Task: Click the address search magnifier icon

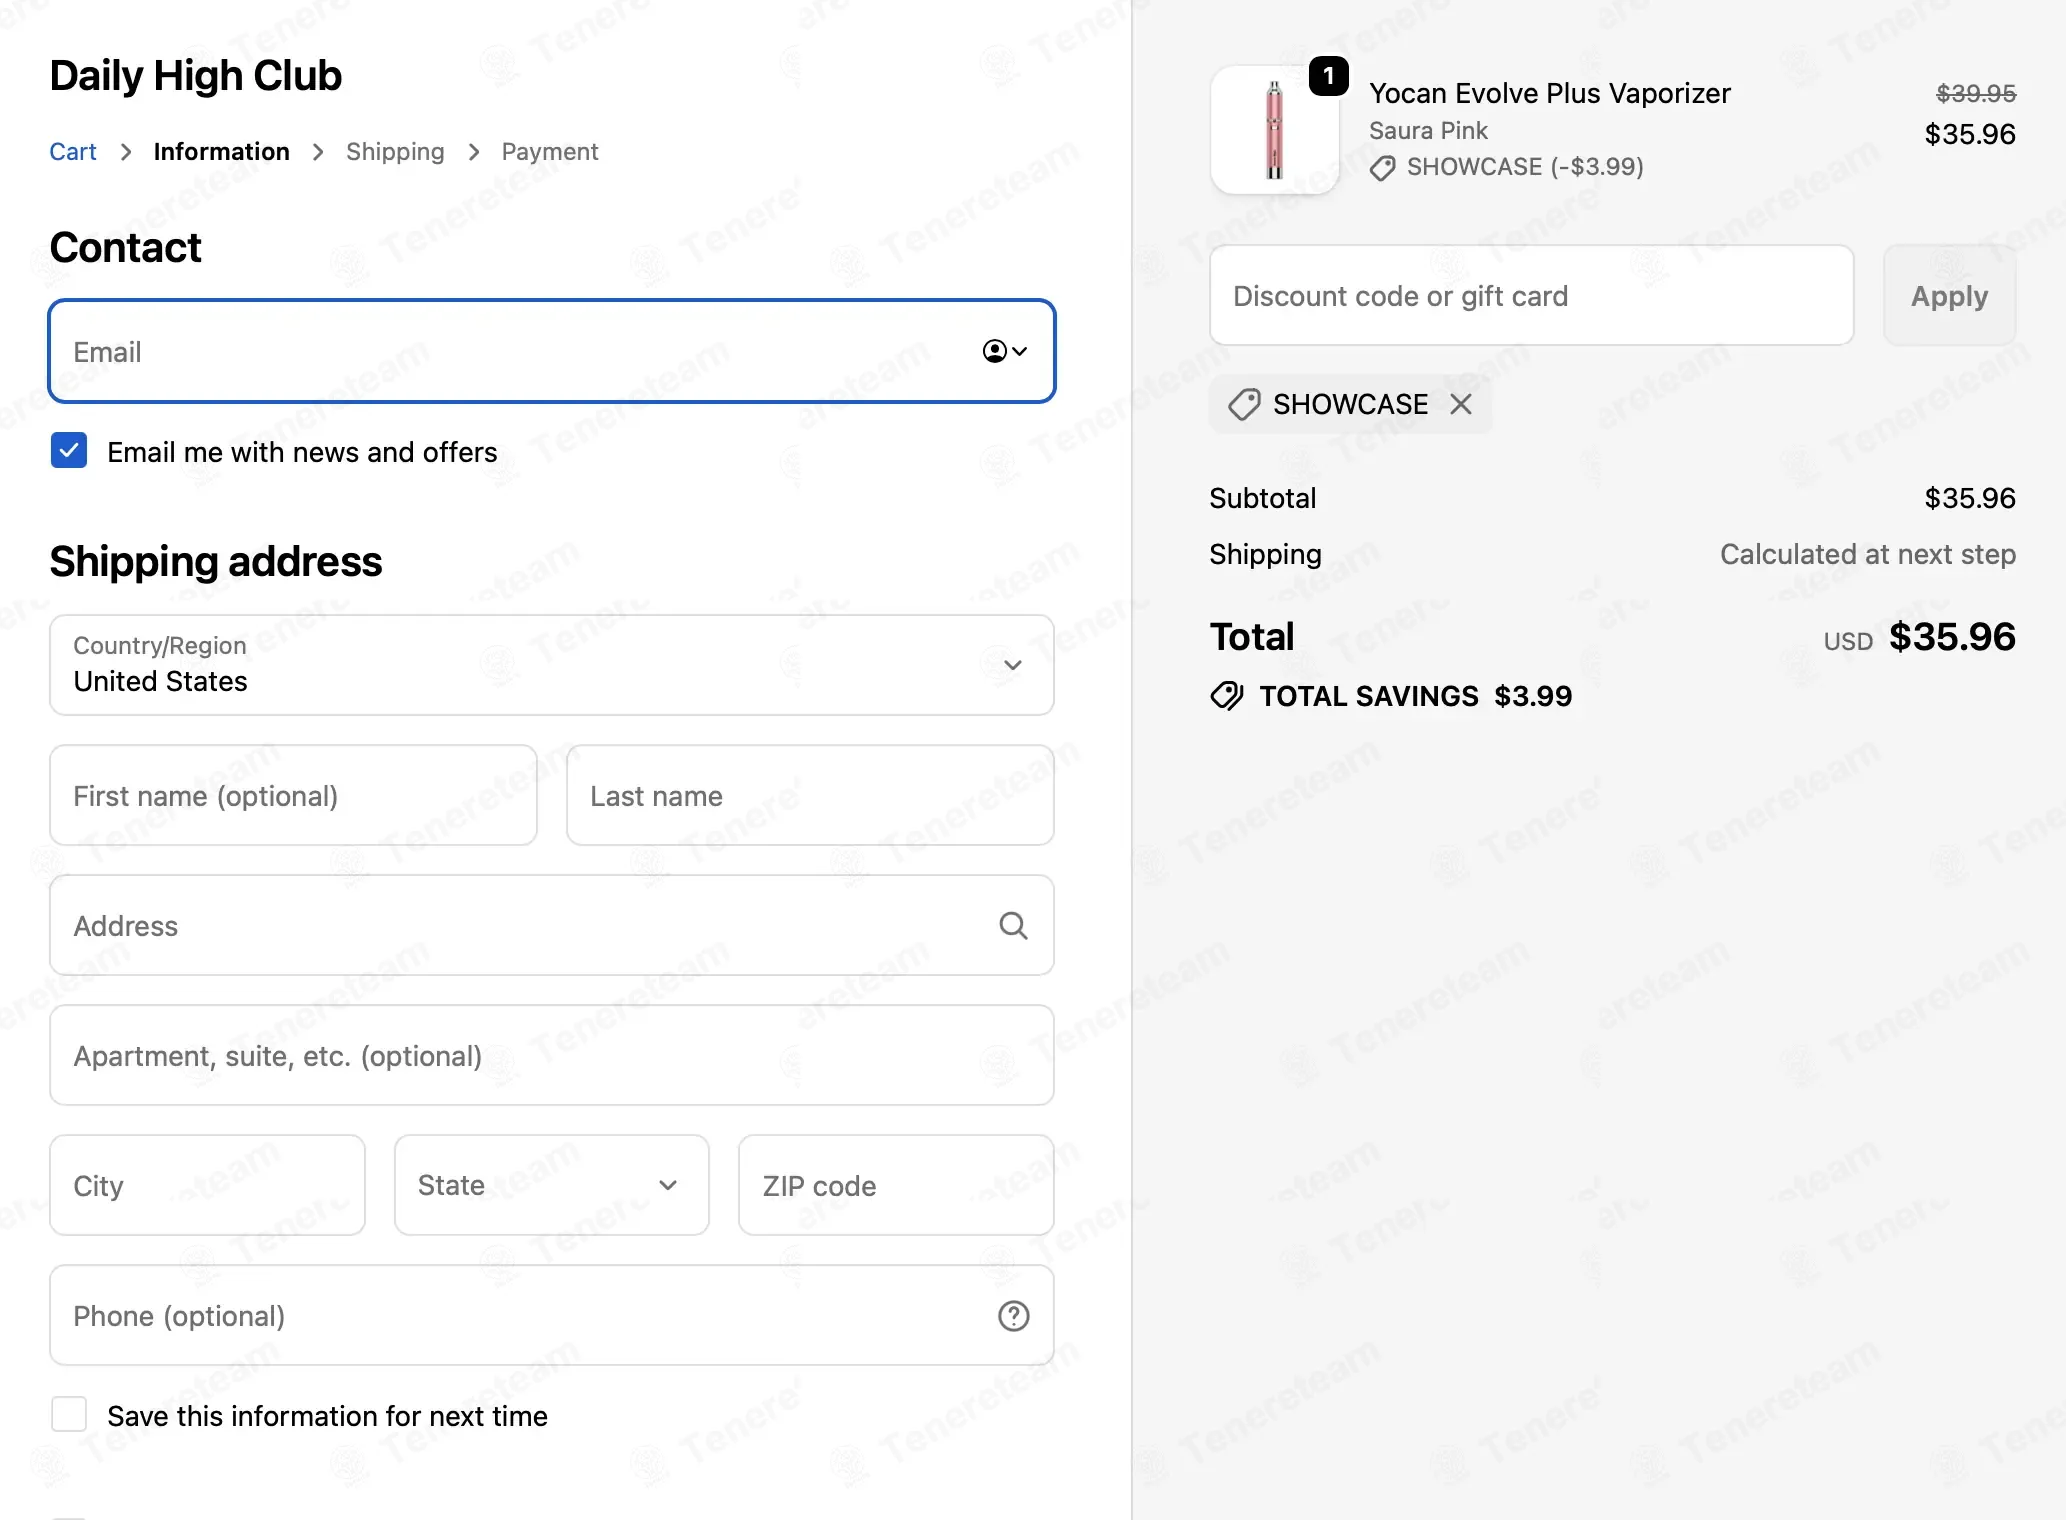Action: pyautogui.click(x=1013, y=925)
